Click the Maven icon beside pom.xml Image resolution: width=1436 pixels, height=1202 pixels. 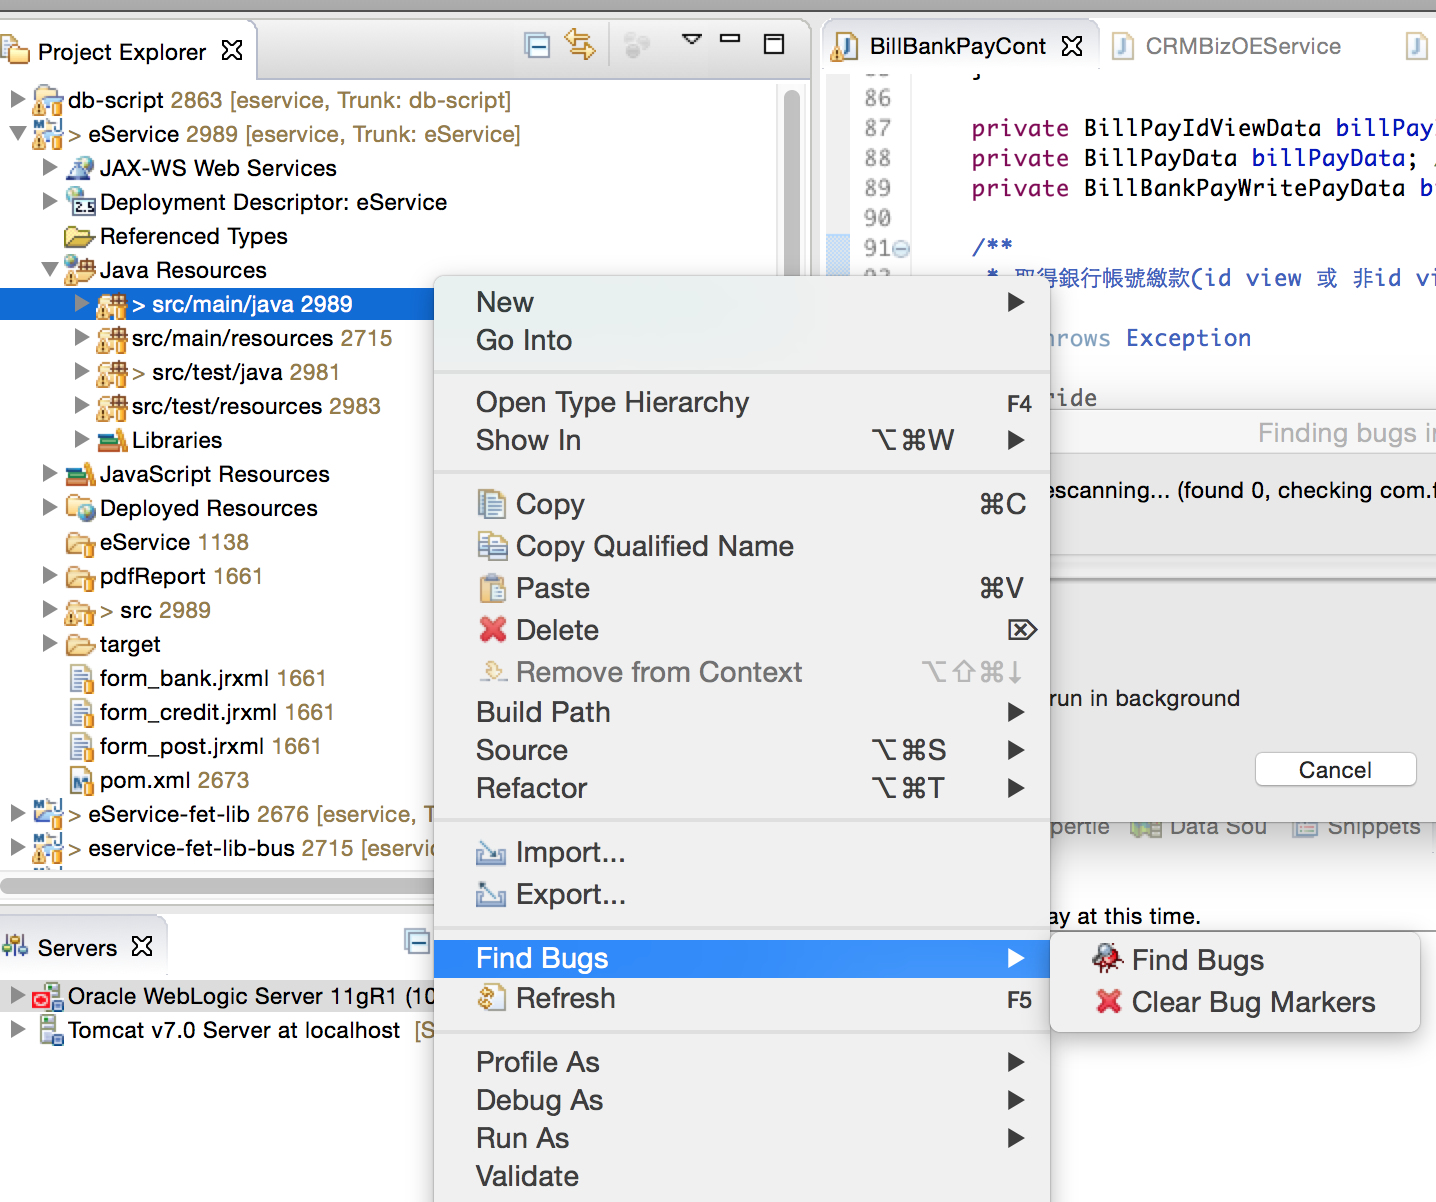[x=82, y=780]
